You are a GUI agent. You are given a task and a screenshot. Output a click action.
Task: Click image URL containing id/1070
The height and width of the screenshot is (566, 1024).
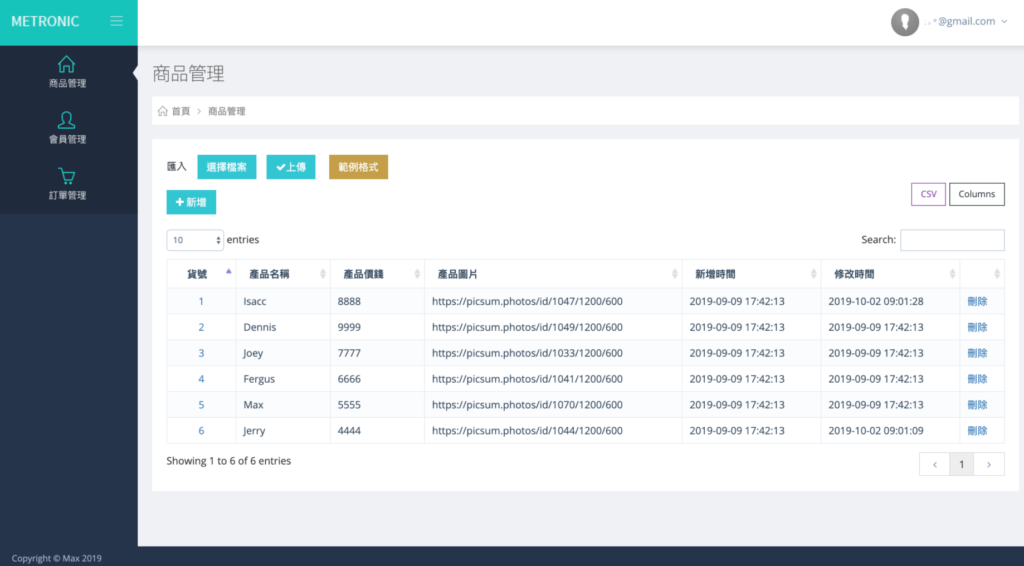coord(527,405)
